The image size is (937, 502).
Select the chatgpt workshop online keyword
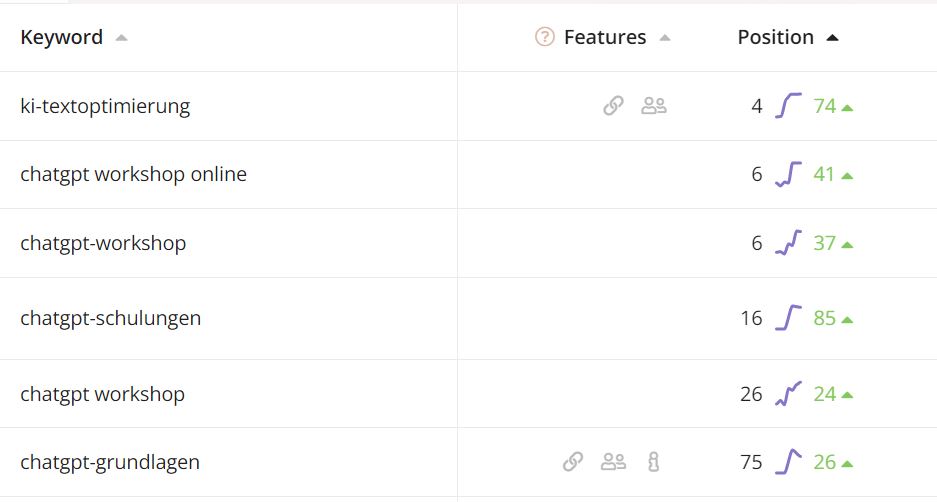133,174
